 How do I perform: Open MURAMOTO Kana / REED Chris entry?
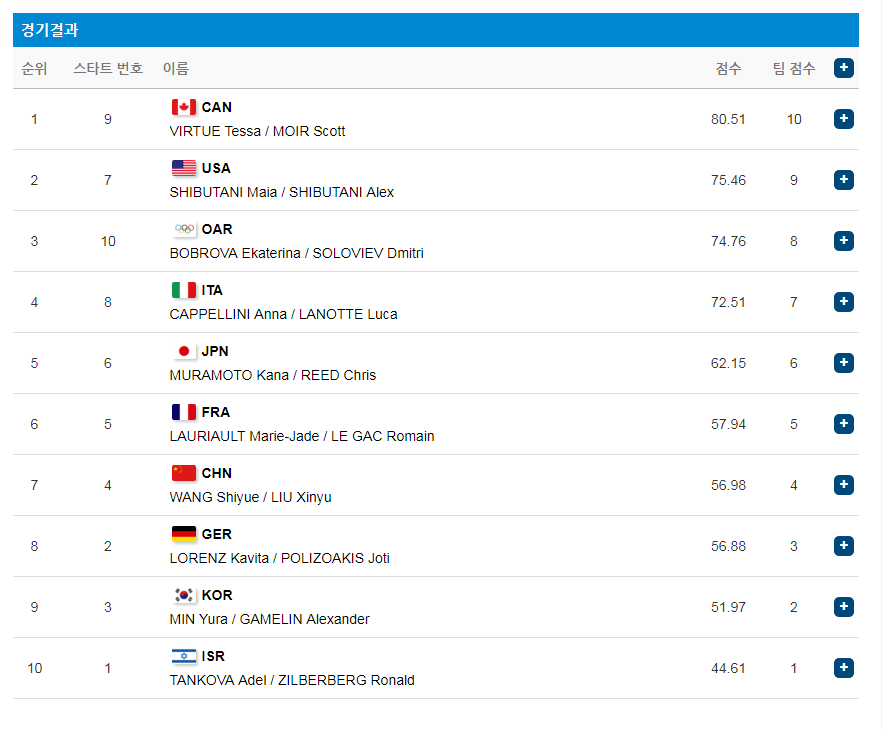273,375
